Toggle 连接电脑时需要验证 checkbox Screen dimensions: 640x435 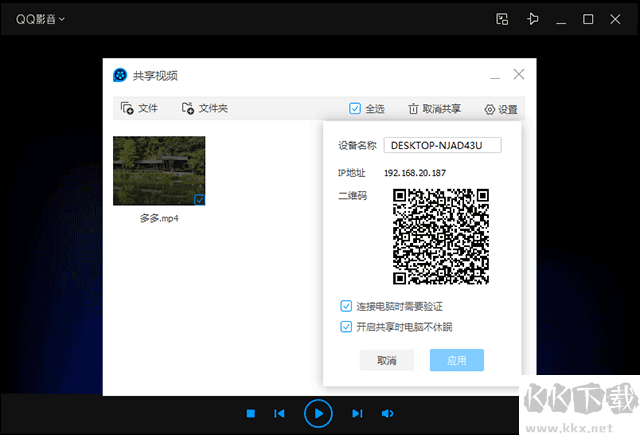coord(346,305)
